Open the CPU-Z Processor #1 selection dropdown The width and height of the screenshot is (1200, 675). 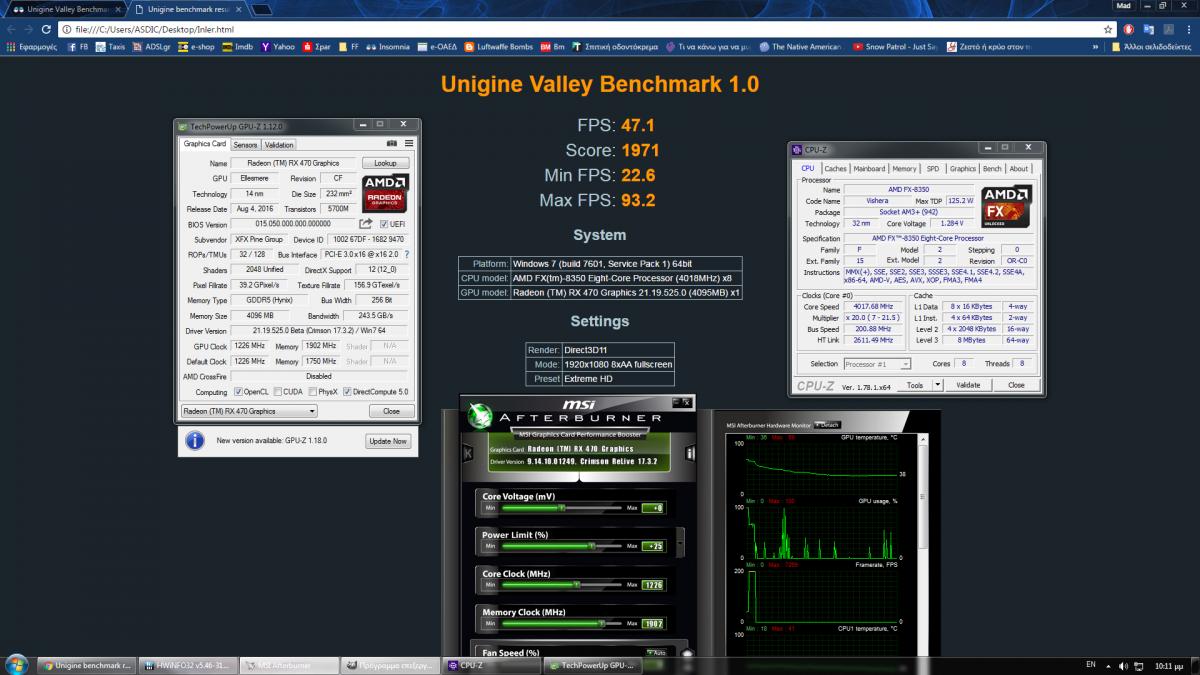[877, 364]
